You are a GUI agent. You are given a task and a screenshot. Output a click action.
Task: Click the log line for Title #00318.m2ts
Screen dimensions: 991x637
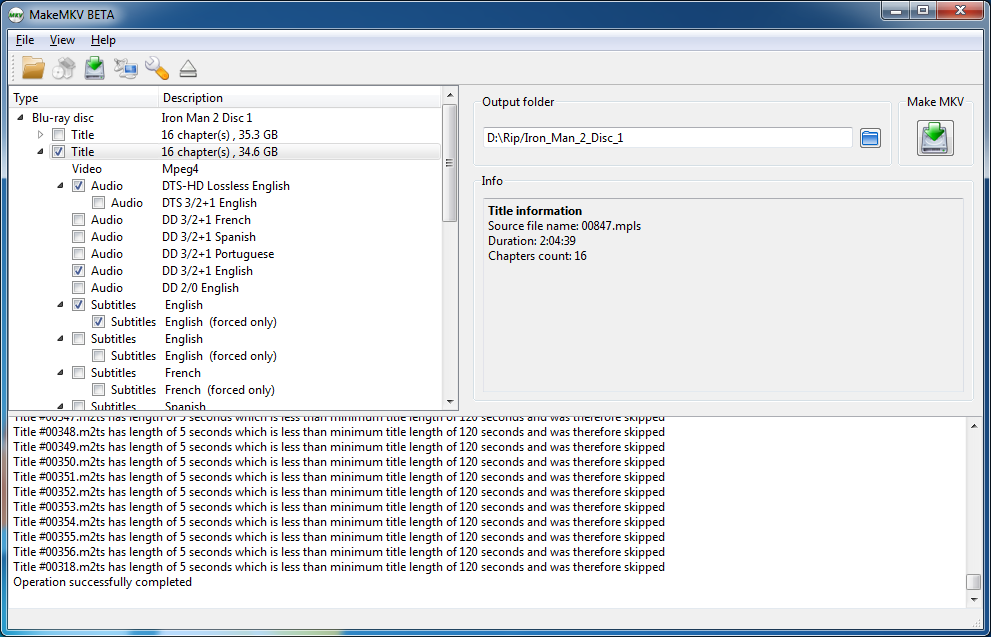pos(339,567)
